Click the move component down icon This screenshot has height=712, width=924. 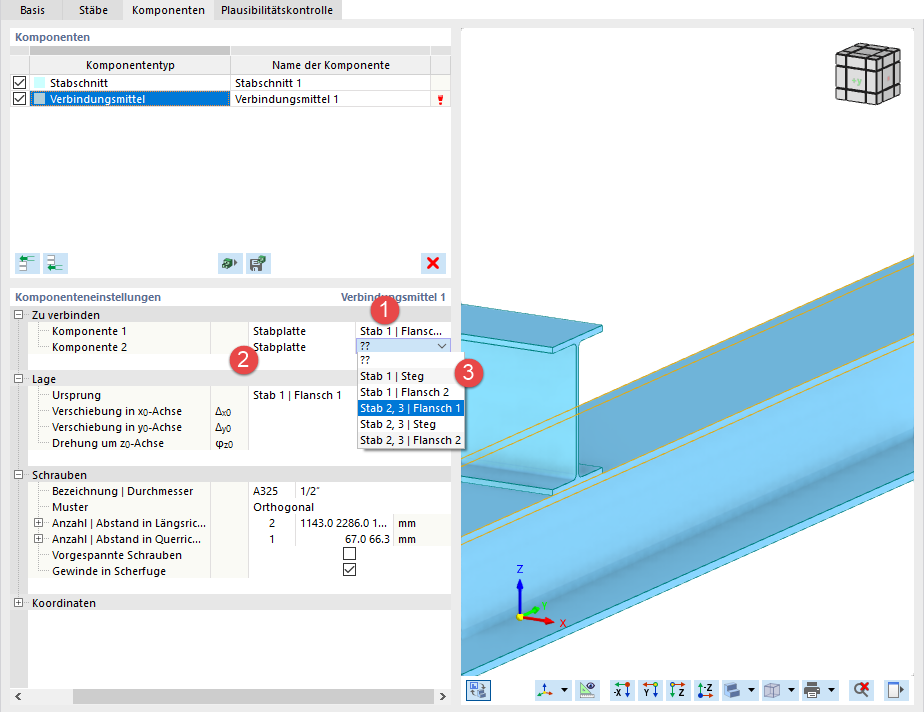pyautogui.click(x=55, y=263)
